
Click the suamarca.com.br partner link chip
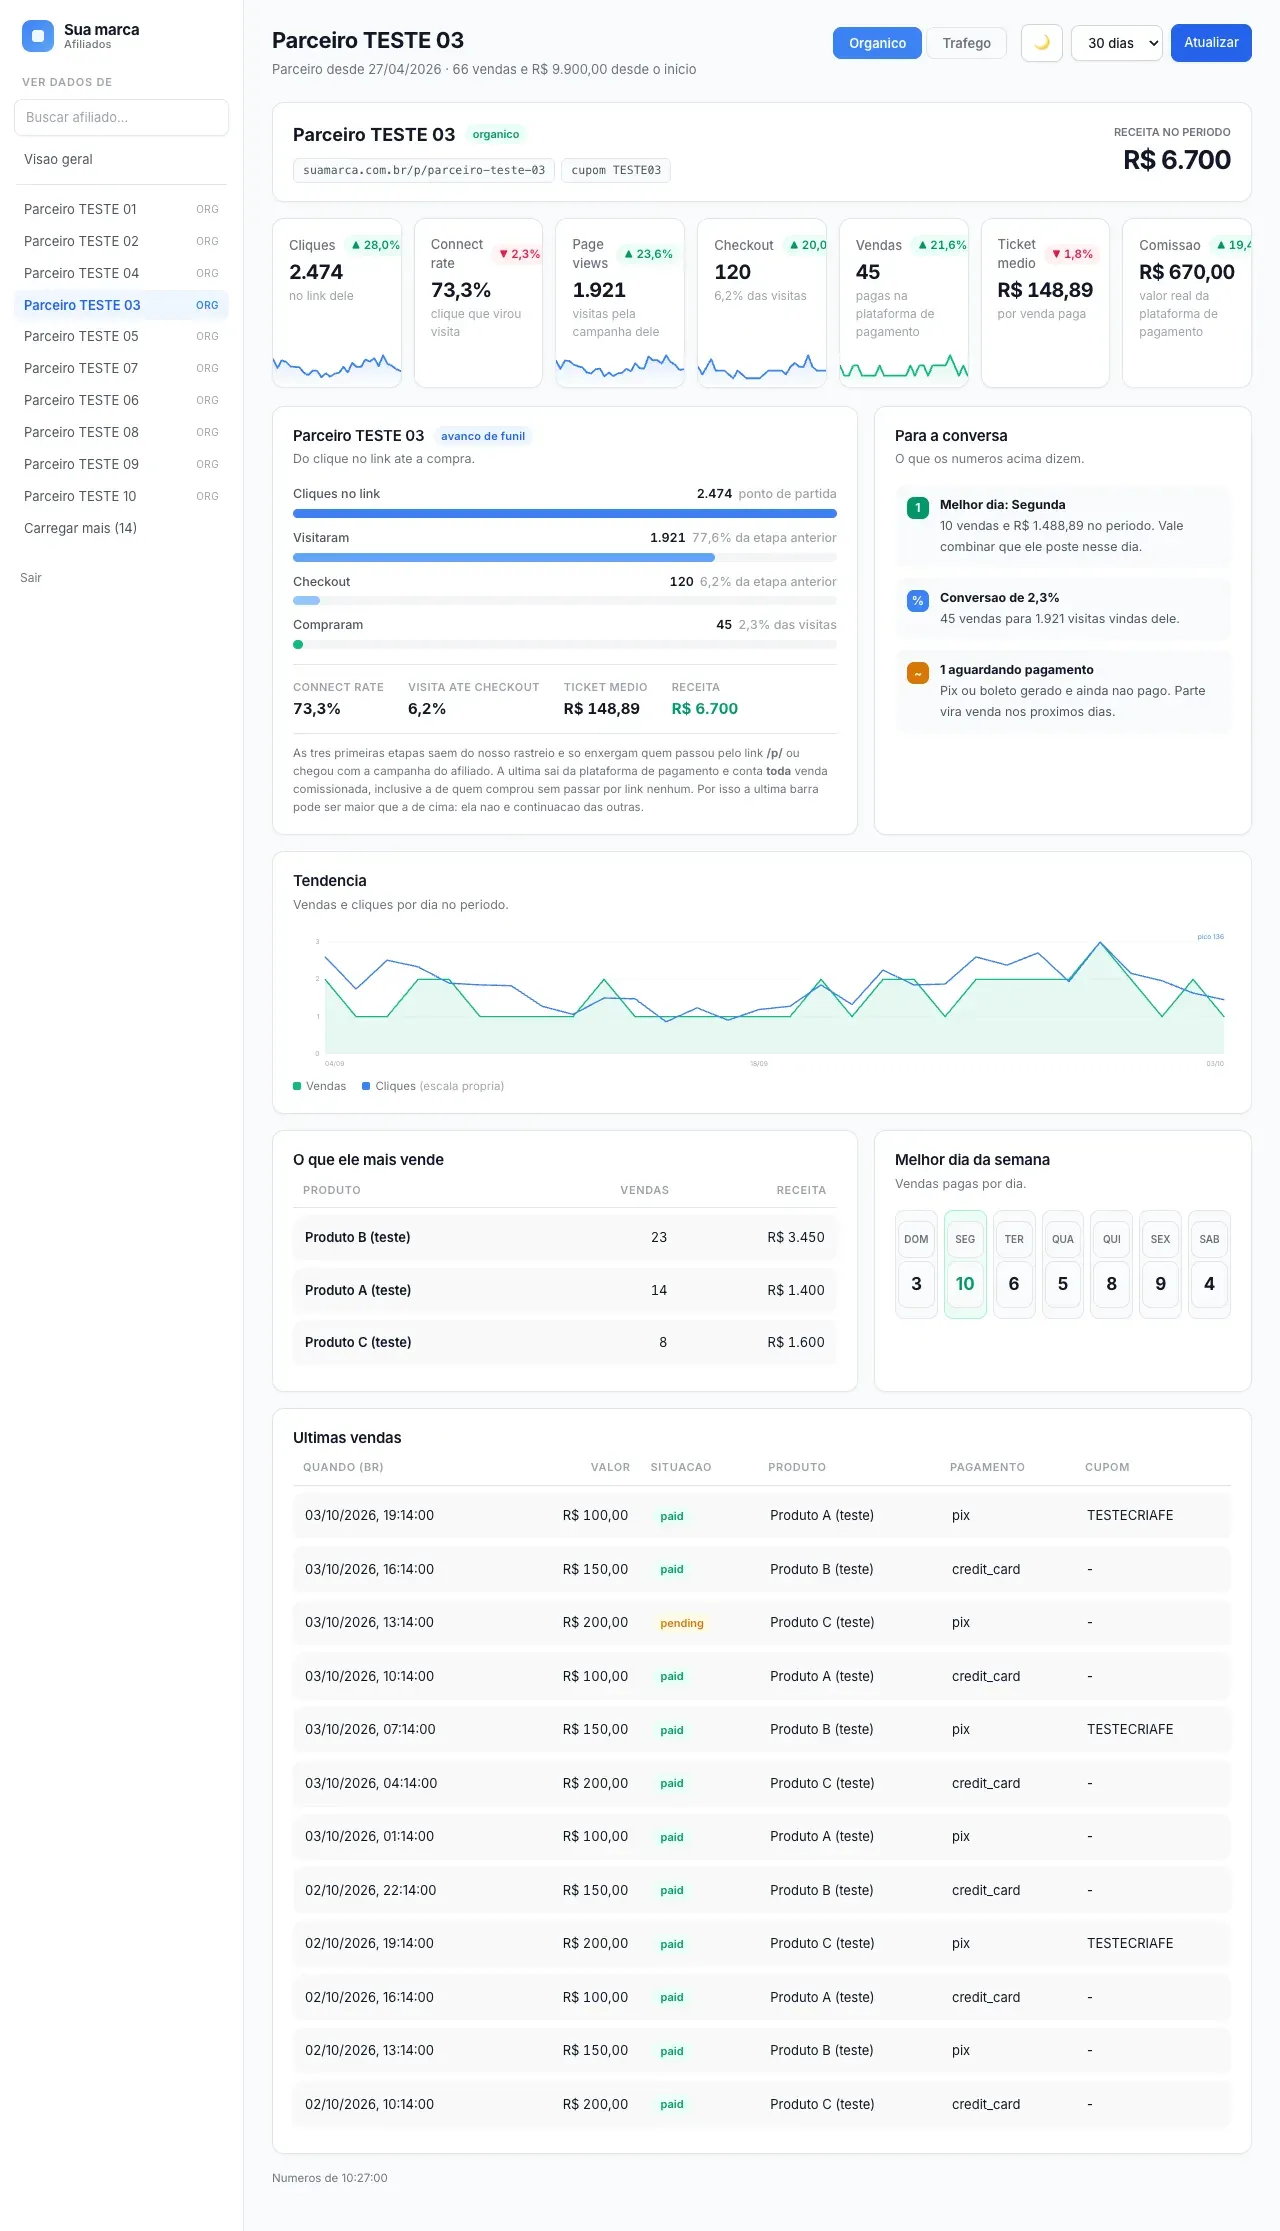point(424,170)
